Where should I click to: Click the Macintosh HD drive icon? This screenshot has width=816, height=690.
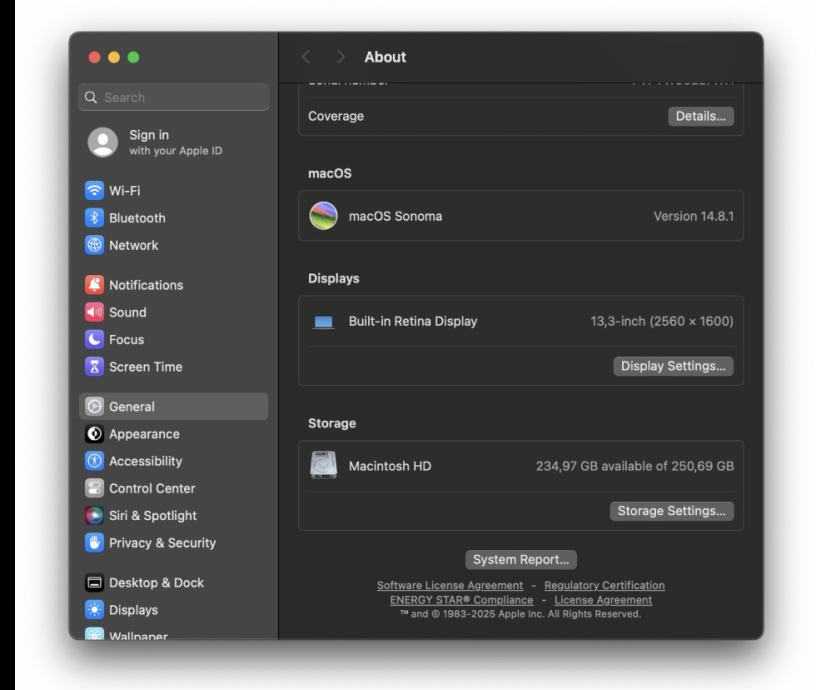click(x=323, y=465)
